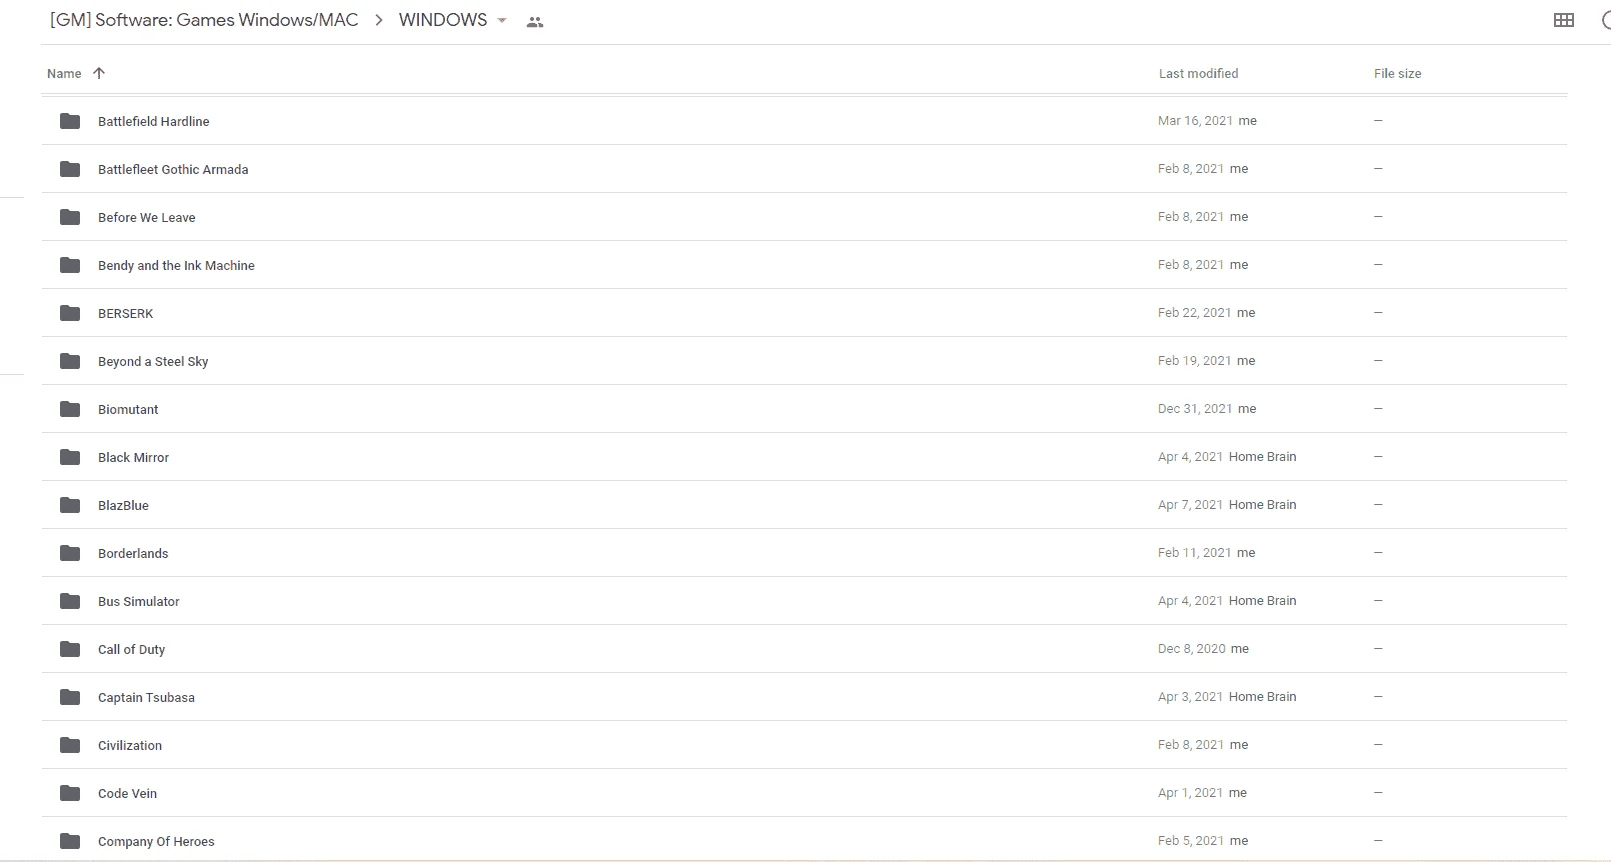Click Biomutant folder name
Image resolution: width=1611 pixels, height=862 pixels.
pyautogui.click(x=128, y=409)
